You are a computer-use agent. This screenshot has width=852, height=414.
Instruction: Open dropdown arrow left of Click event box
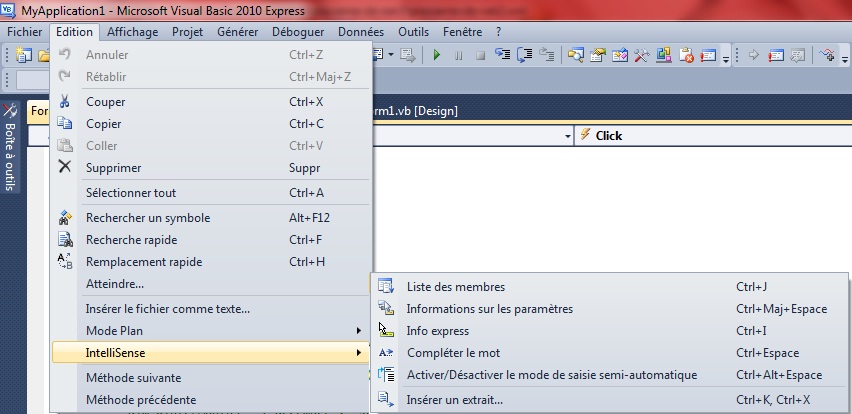(x=568, y=136)
